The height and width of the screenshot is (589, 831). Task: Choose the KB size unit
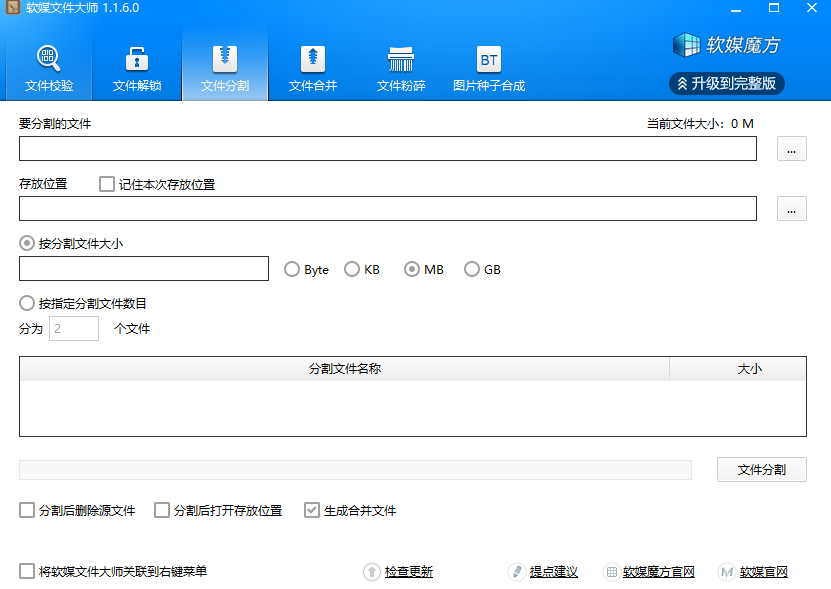tap(352, 269)
